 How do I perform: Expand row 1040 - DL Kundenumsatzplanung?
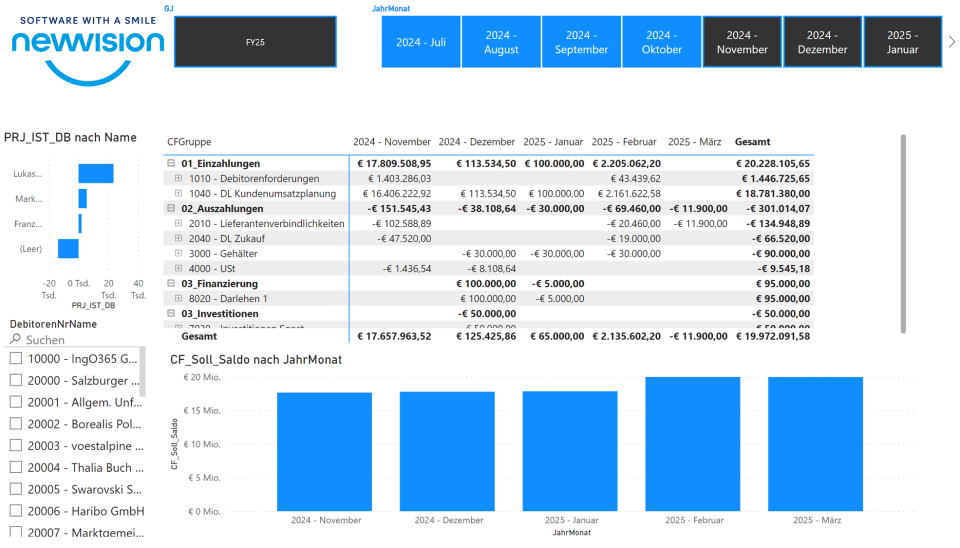(179, 194)
